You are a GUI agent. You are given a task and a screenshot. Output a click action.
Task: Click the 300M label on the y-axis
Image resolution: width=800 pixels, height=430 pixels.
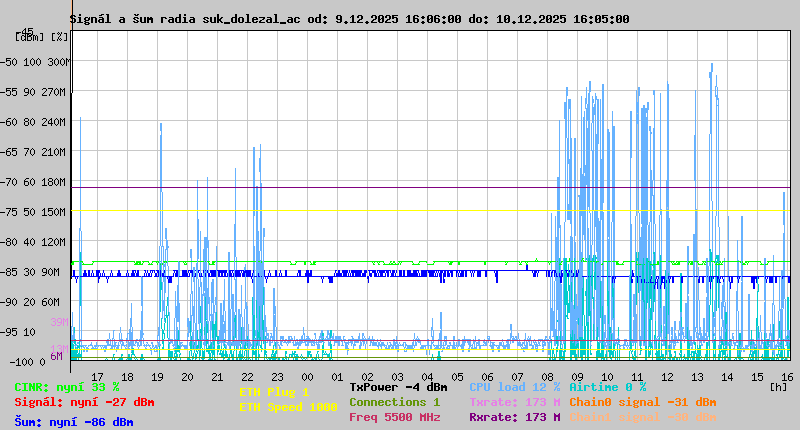57,62
